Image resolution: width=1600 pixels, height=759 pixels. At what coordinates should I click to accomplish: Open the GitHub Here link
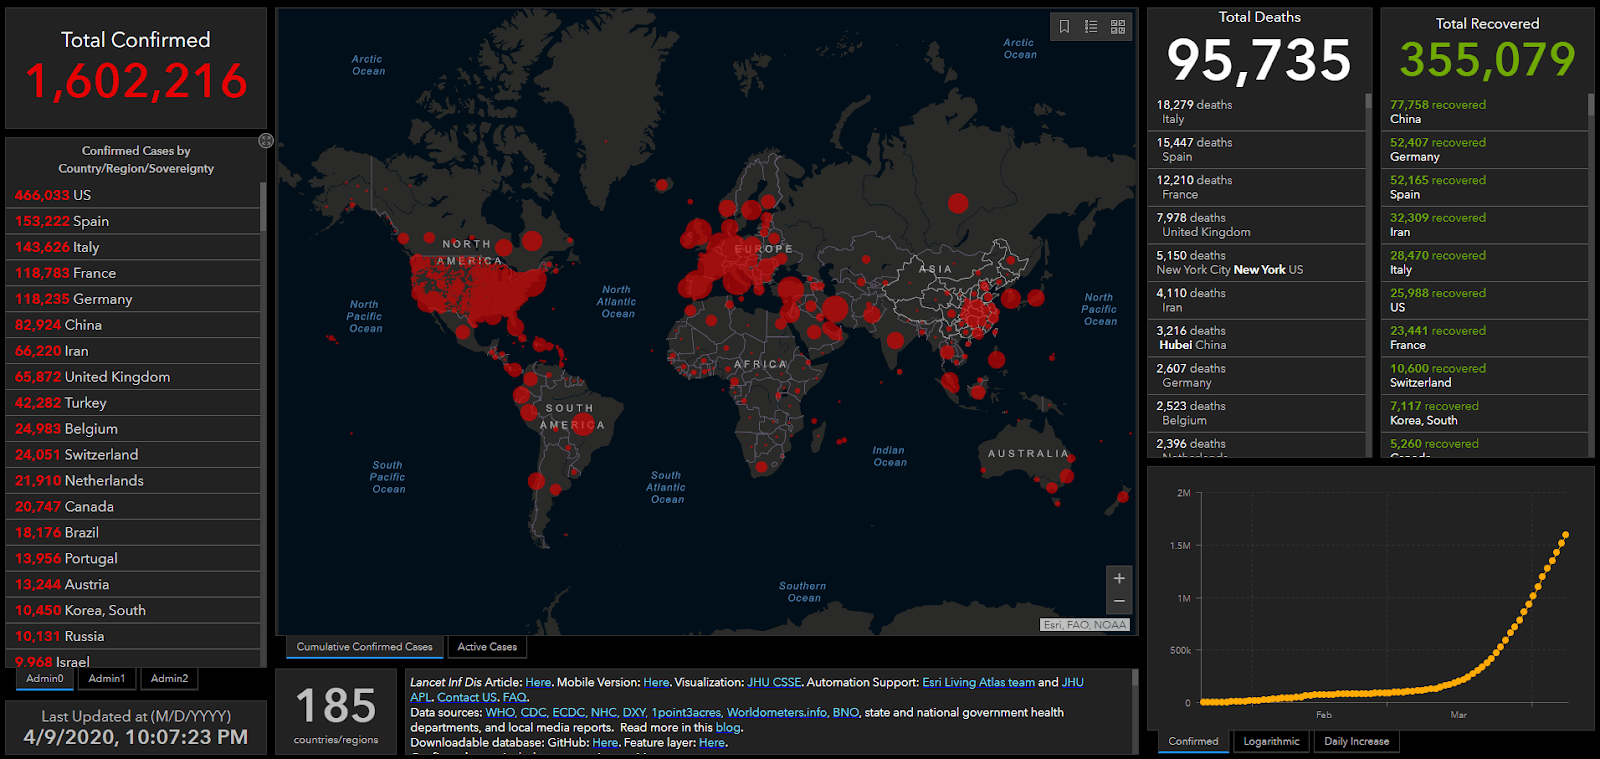coord(605,743)
